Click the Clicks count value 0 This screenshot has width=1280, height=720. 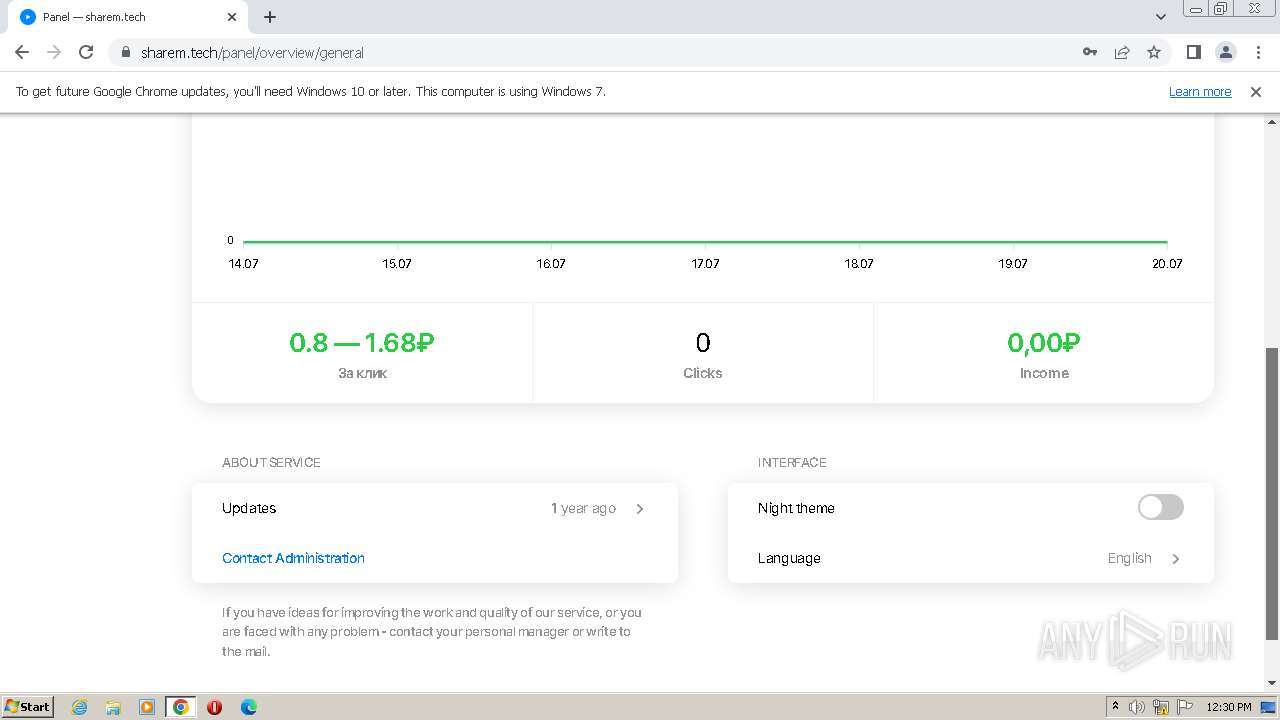point(703,343)
